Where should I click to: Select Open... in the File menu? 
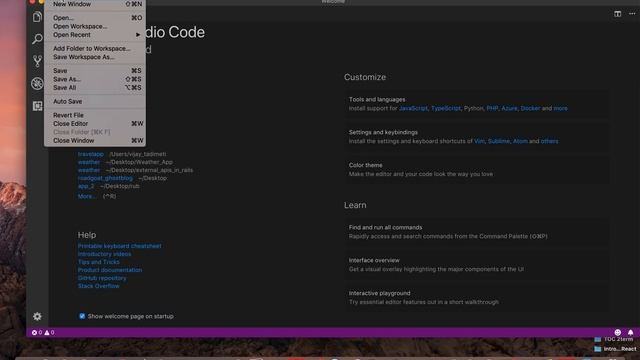[95, 18]
